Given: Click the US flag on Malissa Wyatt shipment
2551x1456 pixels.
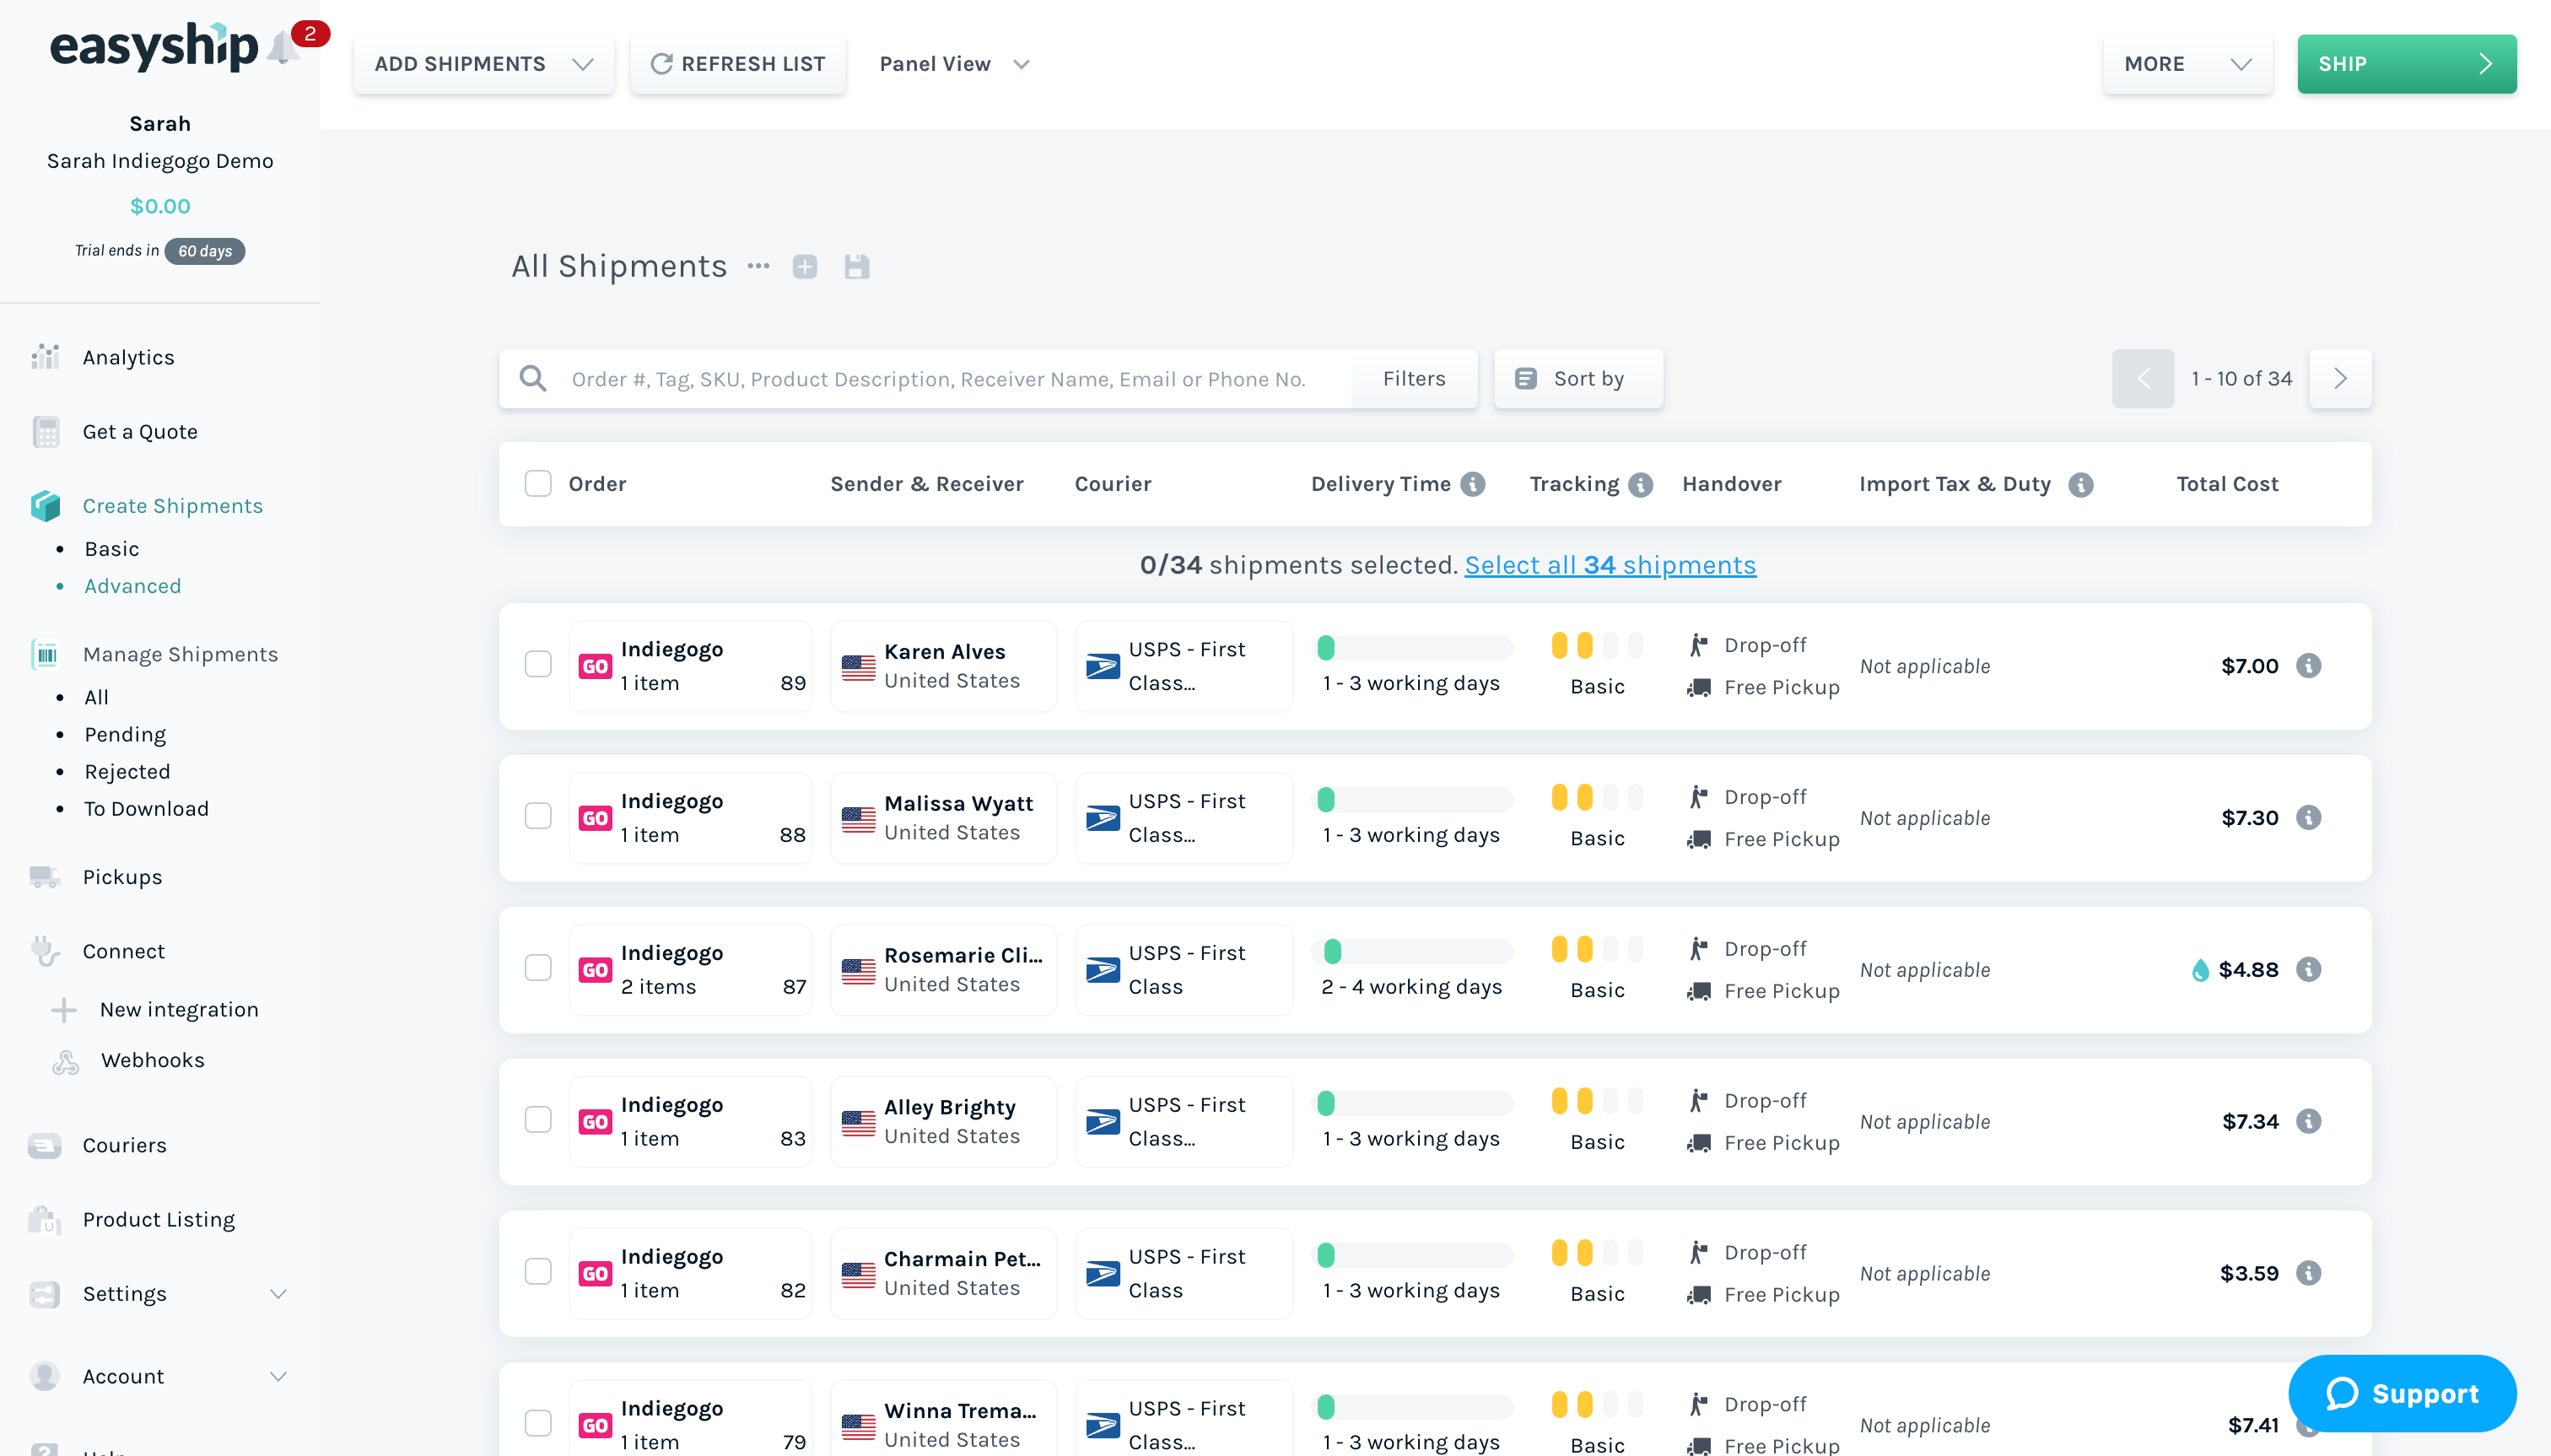Looking at the screenshot, I should click(858, 819).
